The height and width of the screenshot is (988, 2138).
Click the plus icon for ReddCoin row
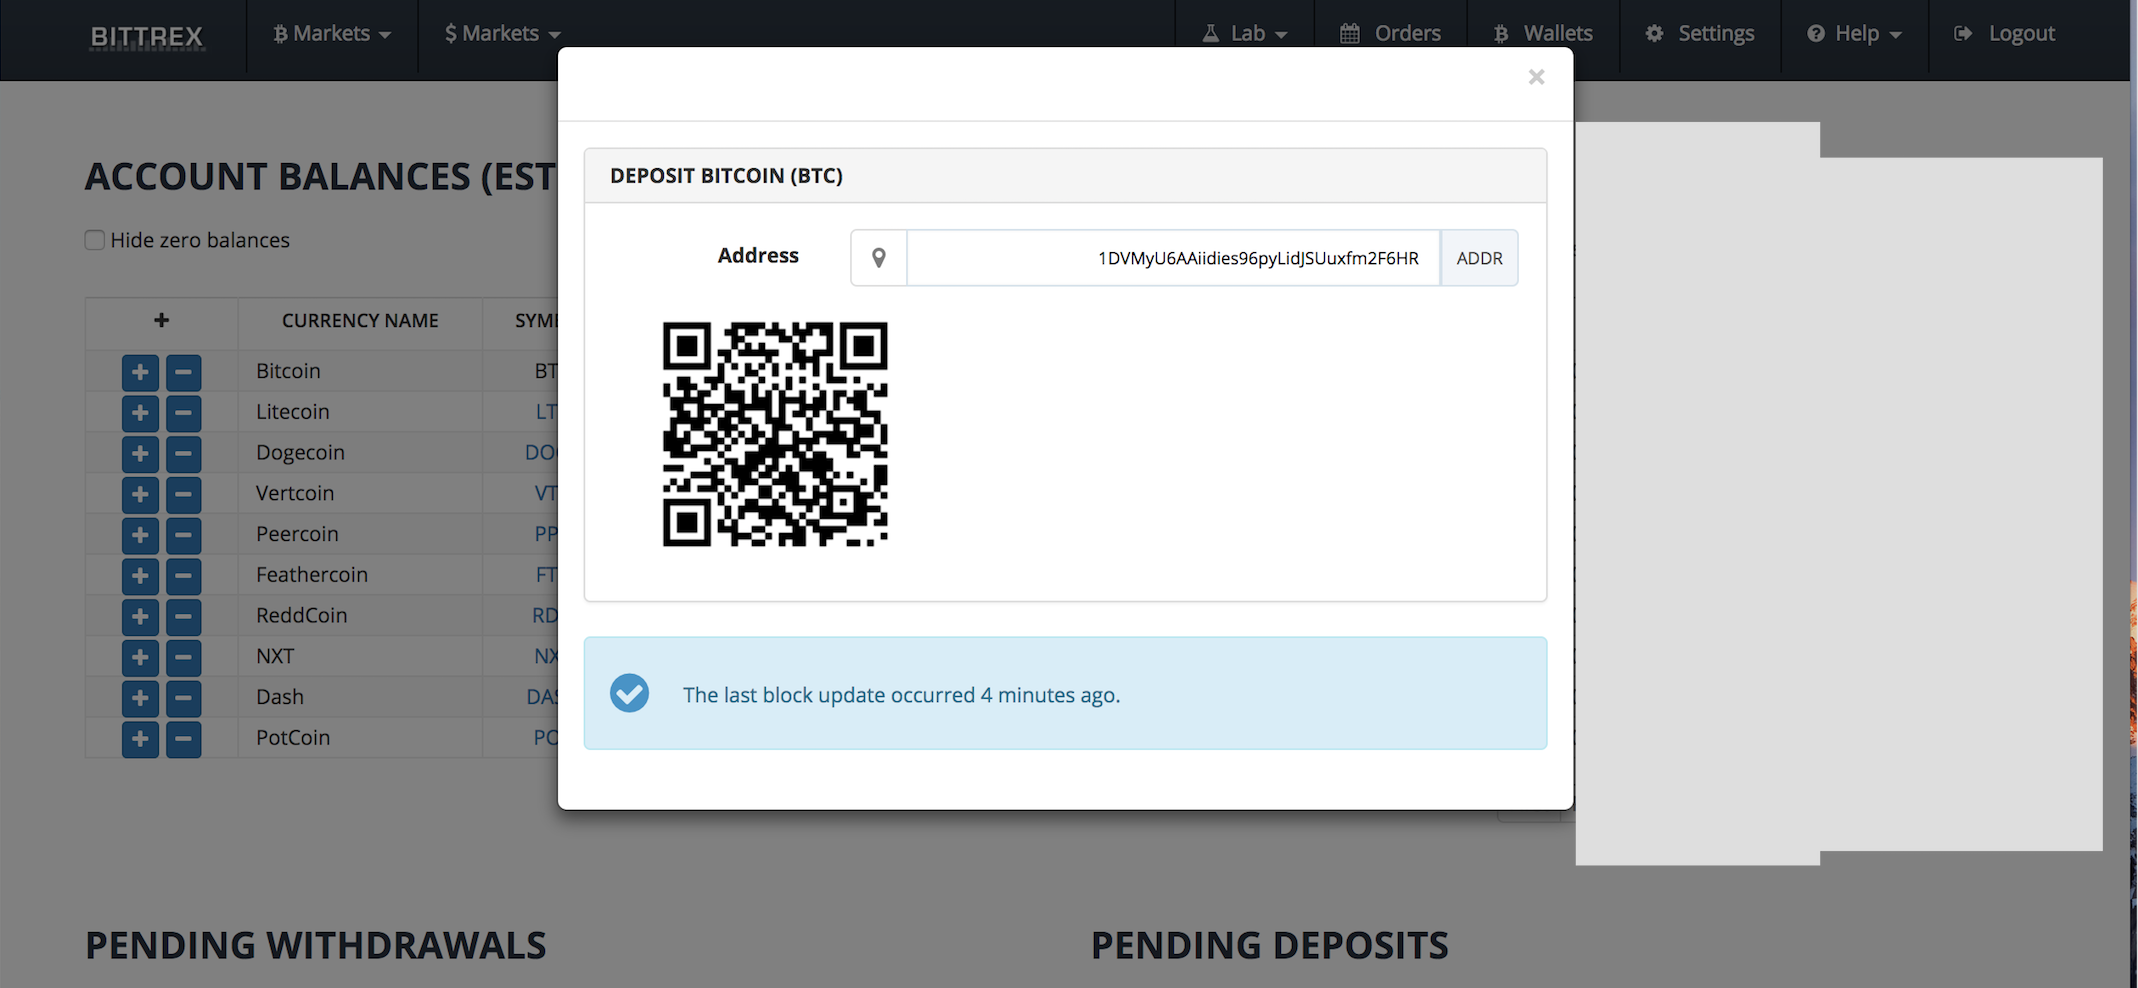tap(140, 617)
